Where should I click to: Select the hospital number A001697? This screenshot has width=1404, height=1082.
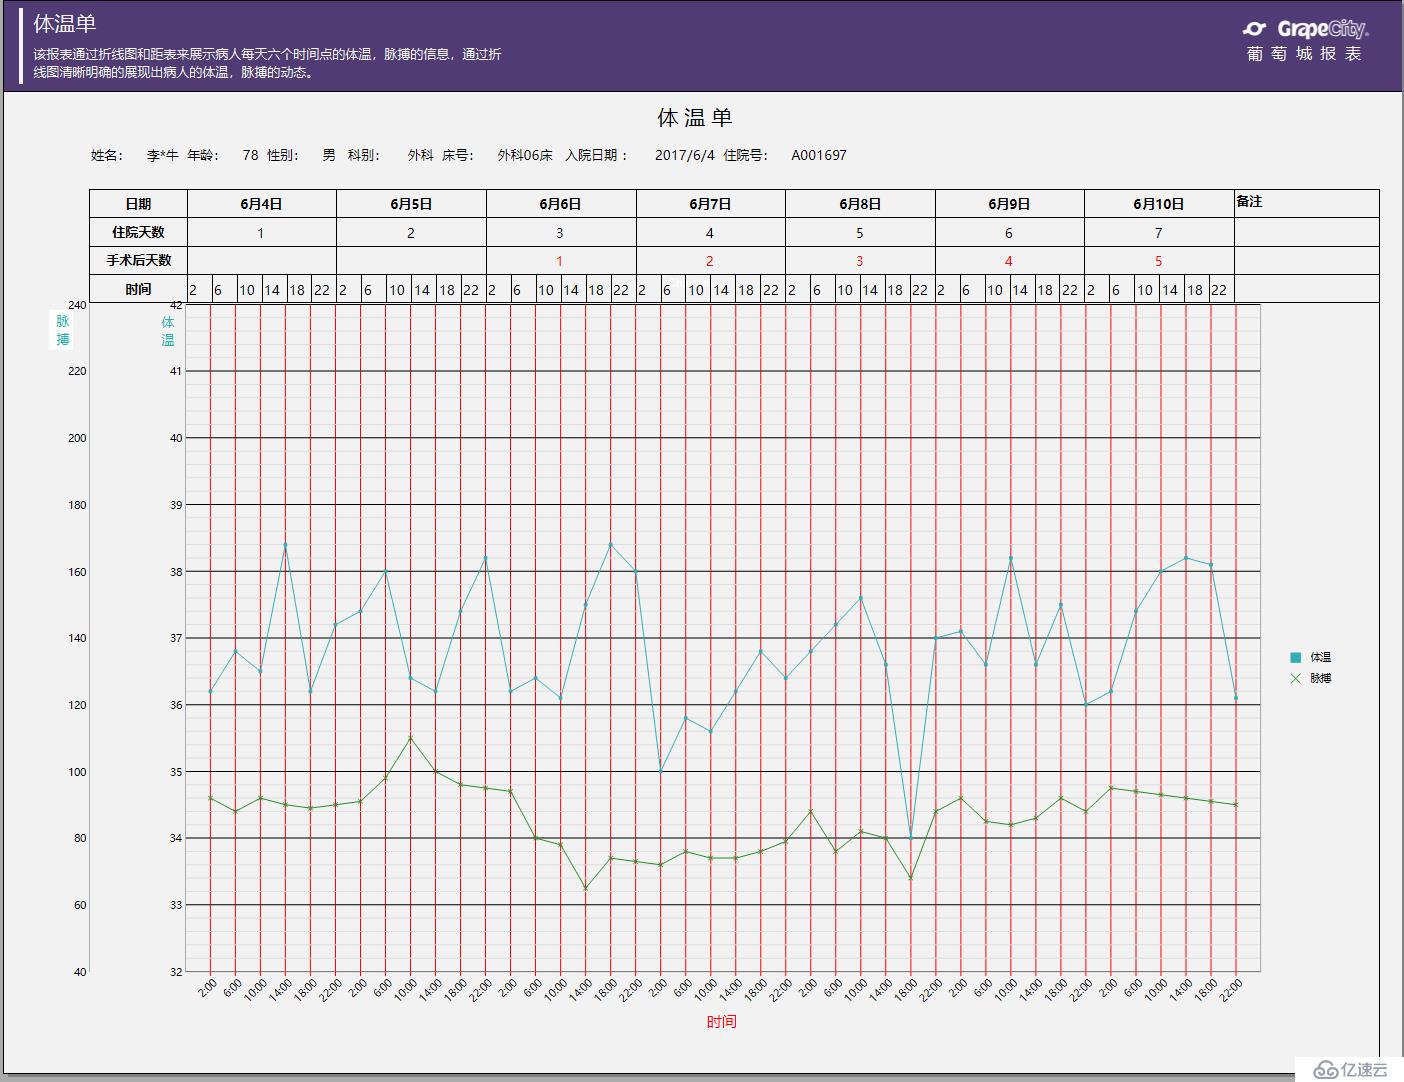click(x=819, y=155)
